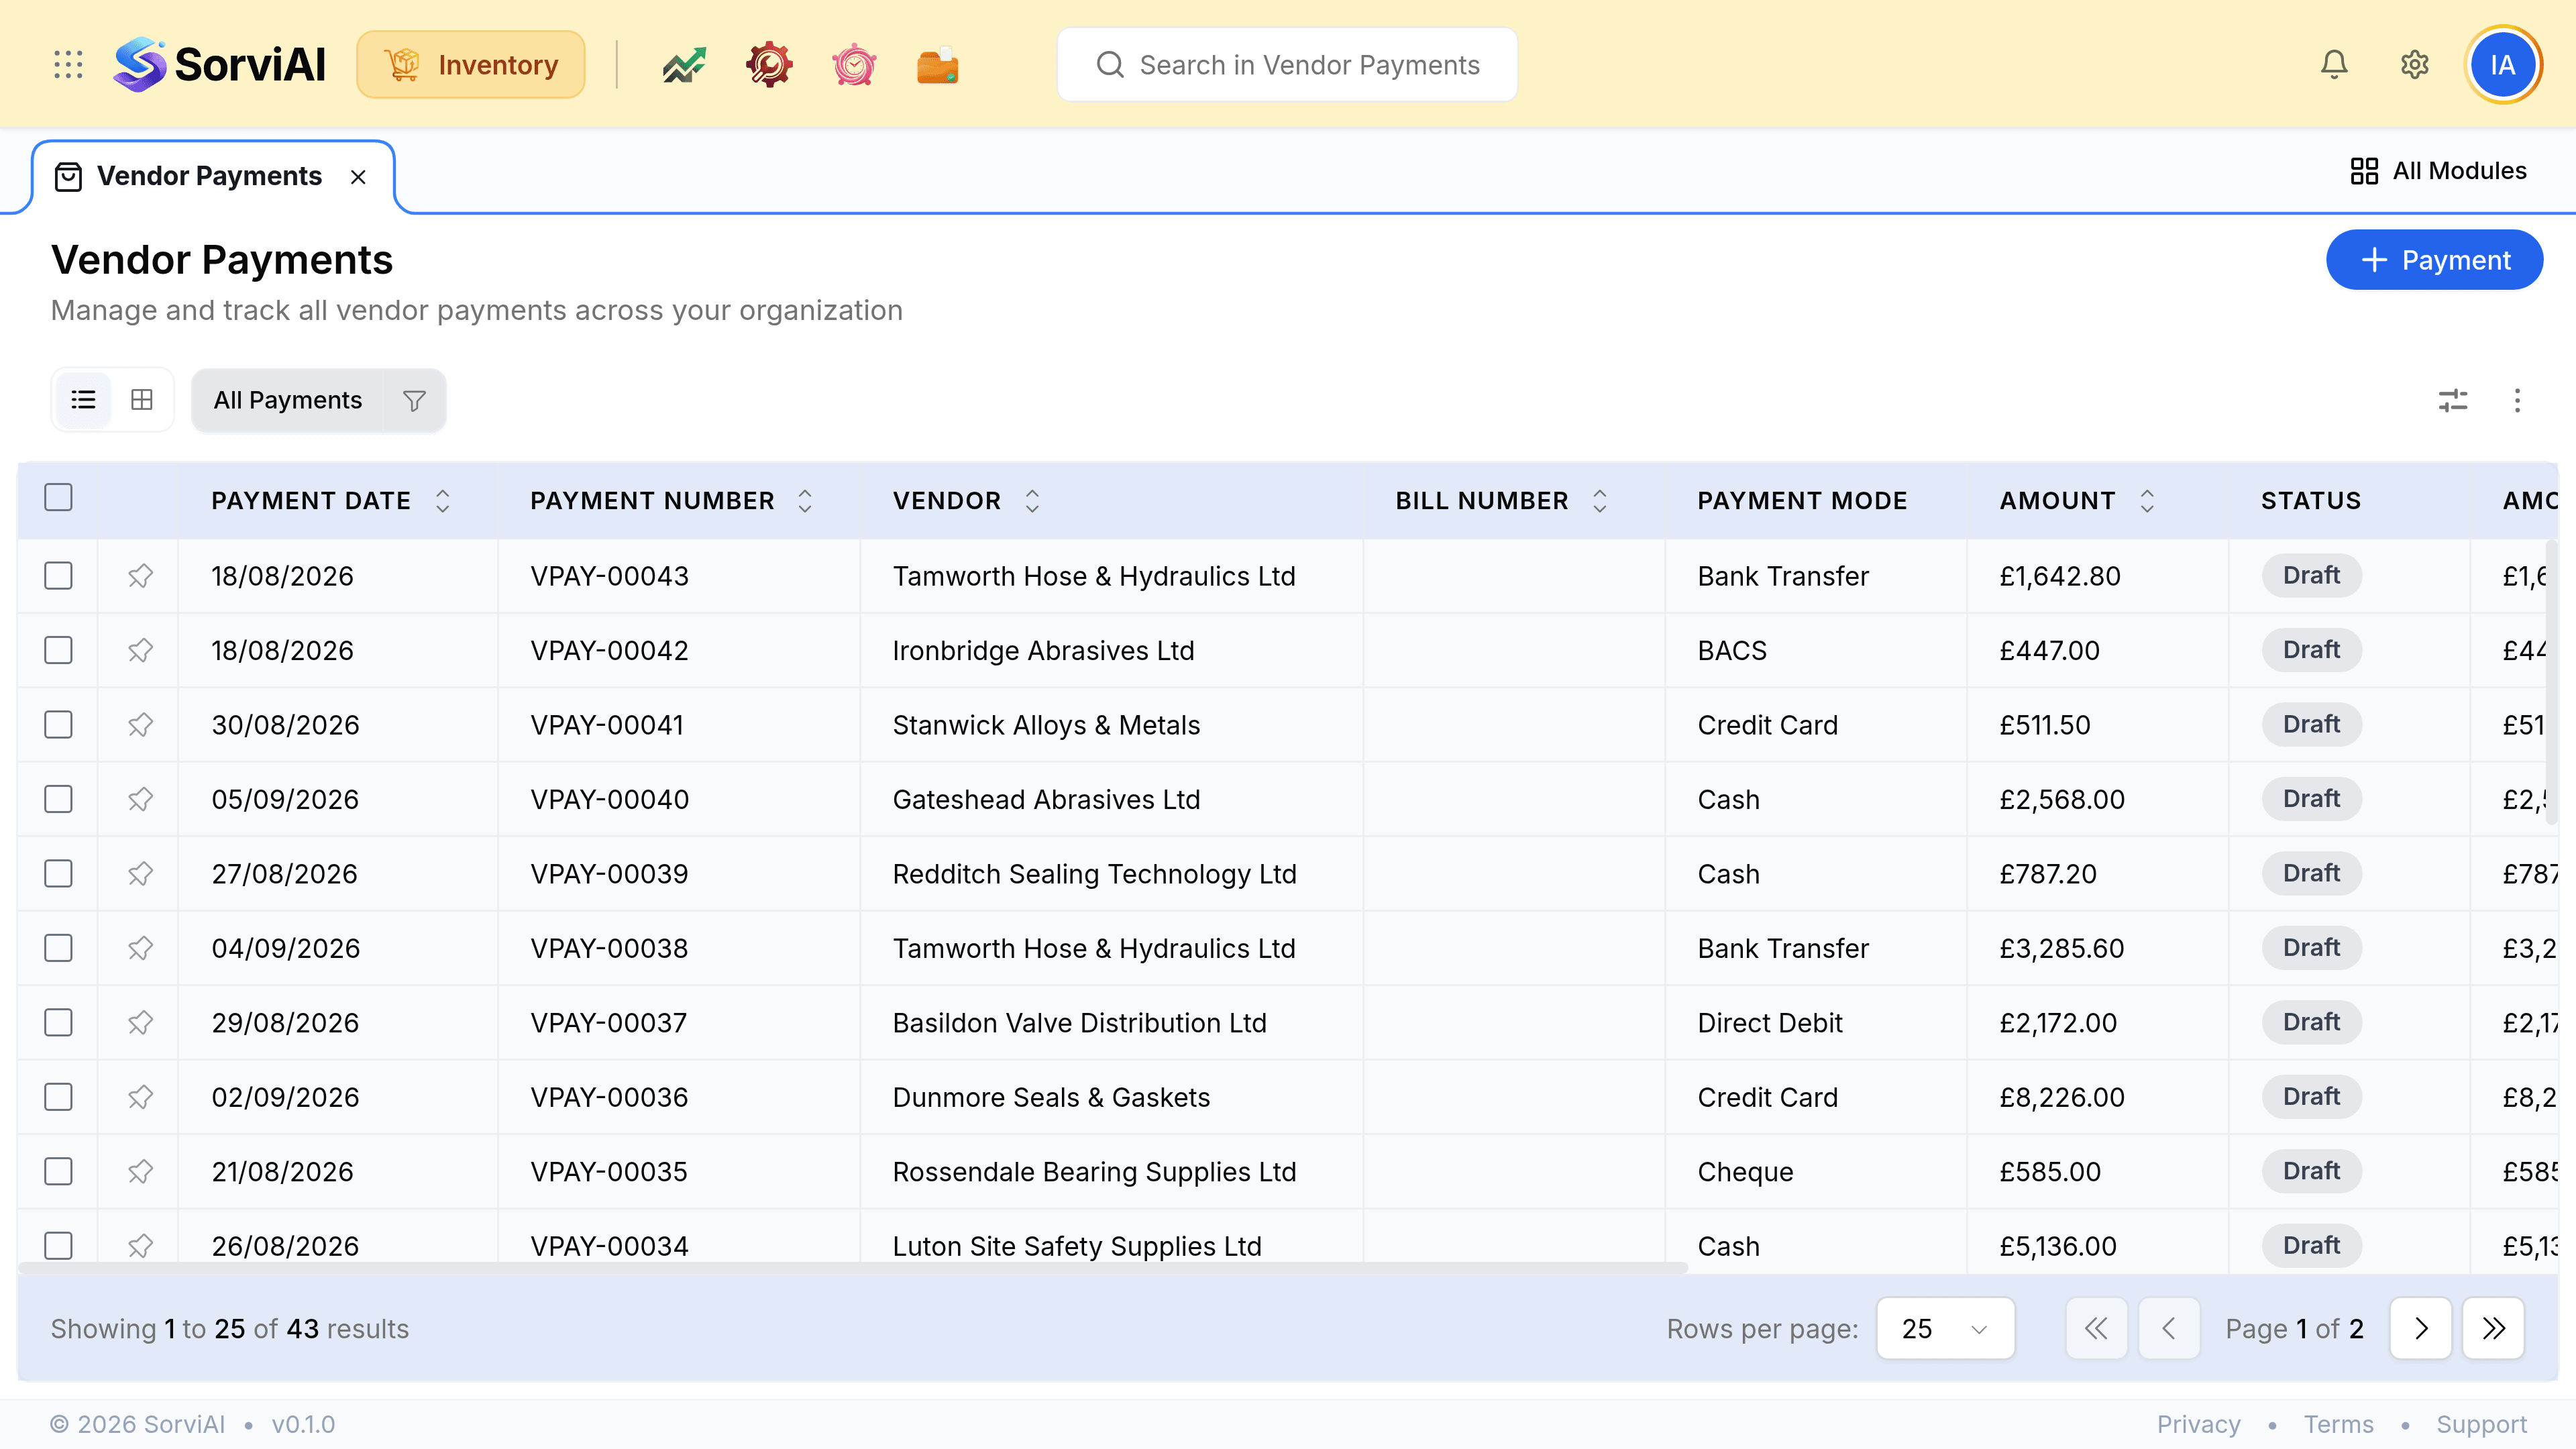Pin the VPAY-00037 row
The height and width of the screenshot is (1449, 2576).
coord(140,1023)
